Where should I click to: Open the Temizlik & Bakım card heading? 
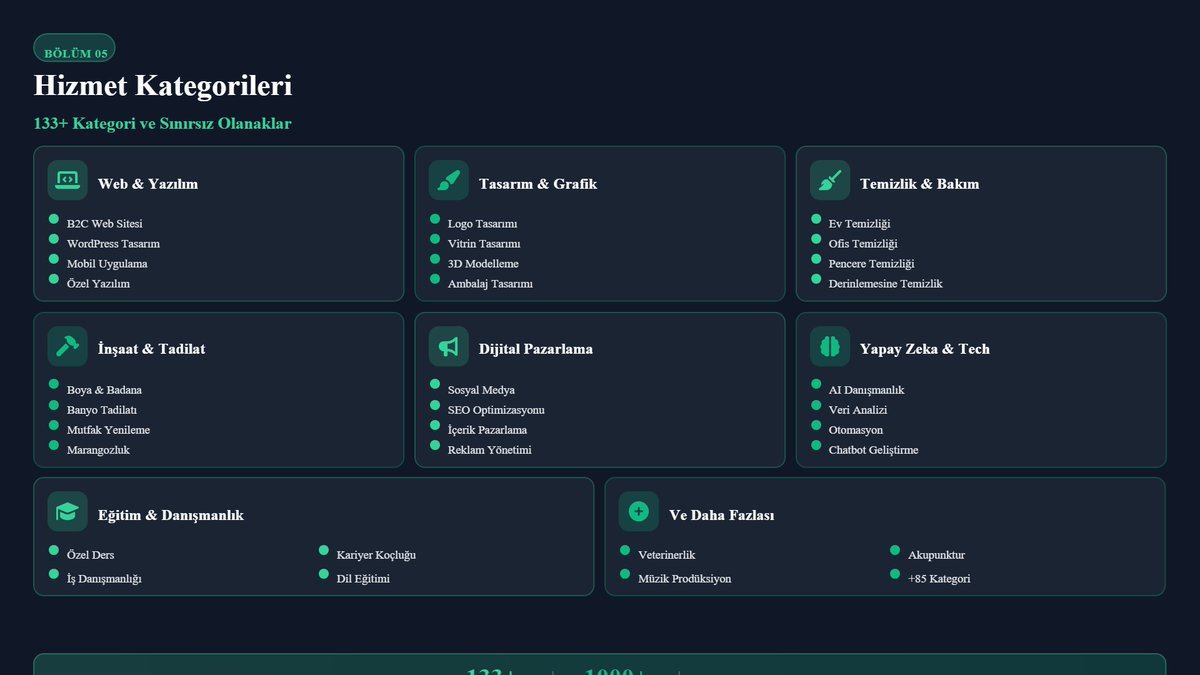point(920,184)
